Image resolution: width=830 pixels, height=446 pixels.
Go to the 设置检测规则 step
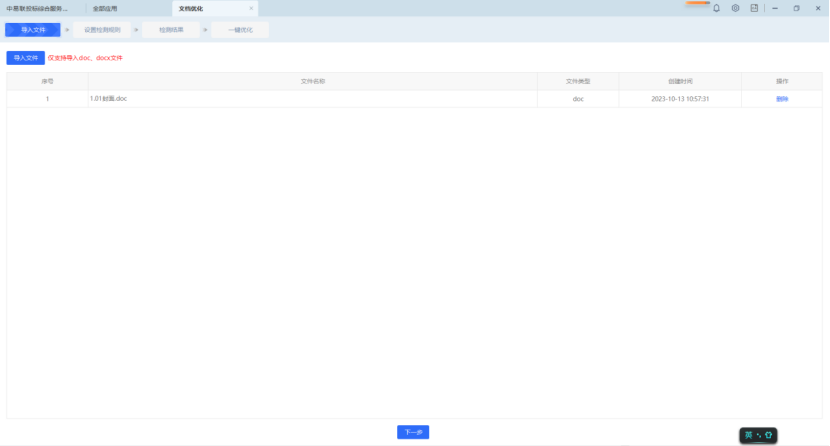(102, 30)
